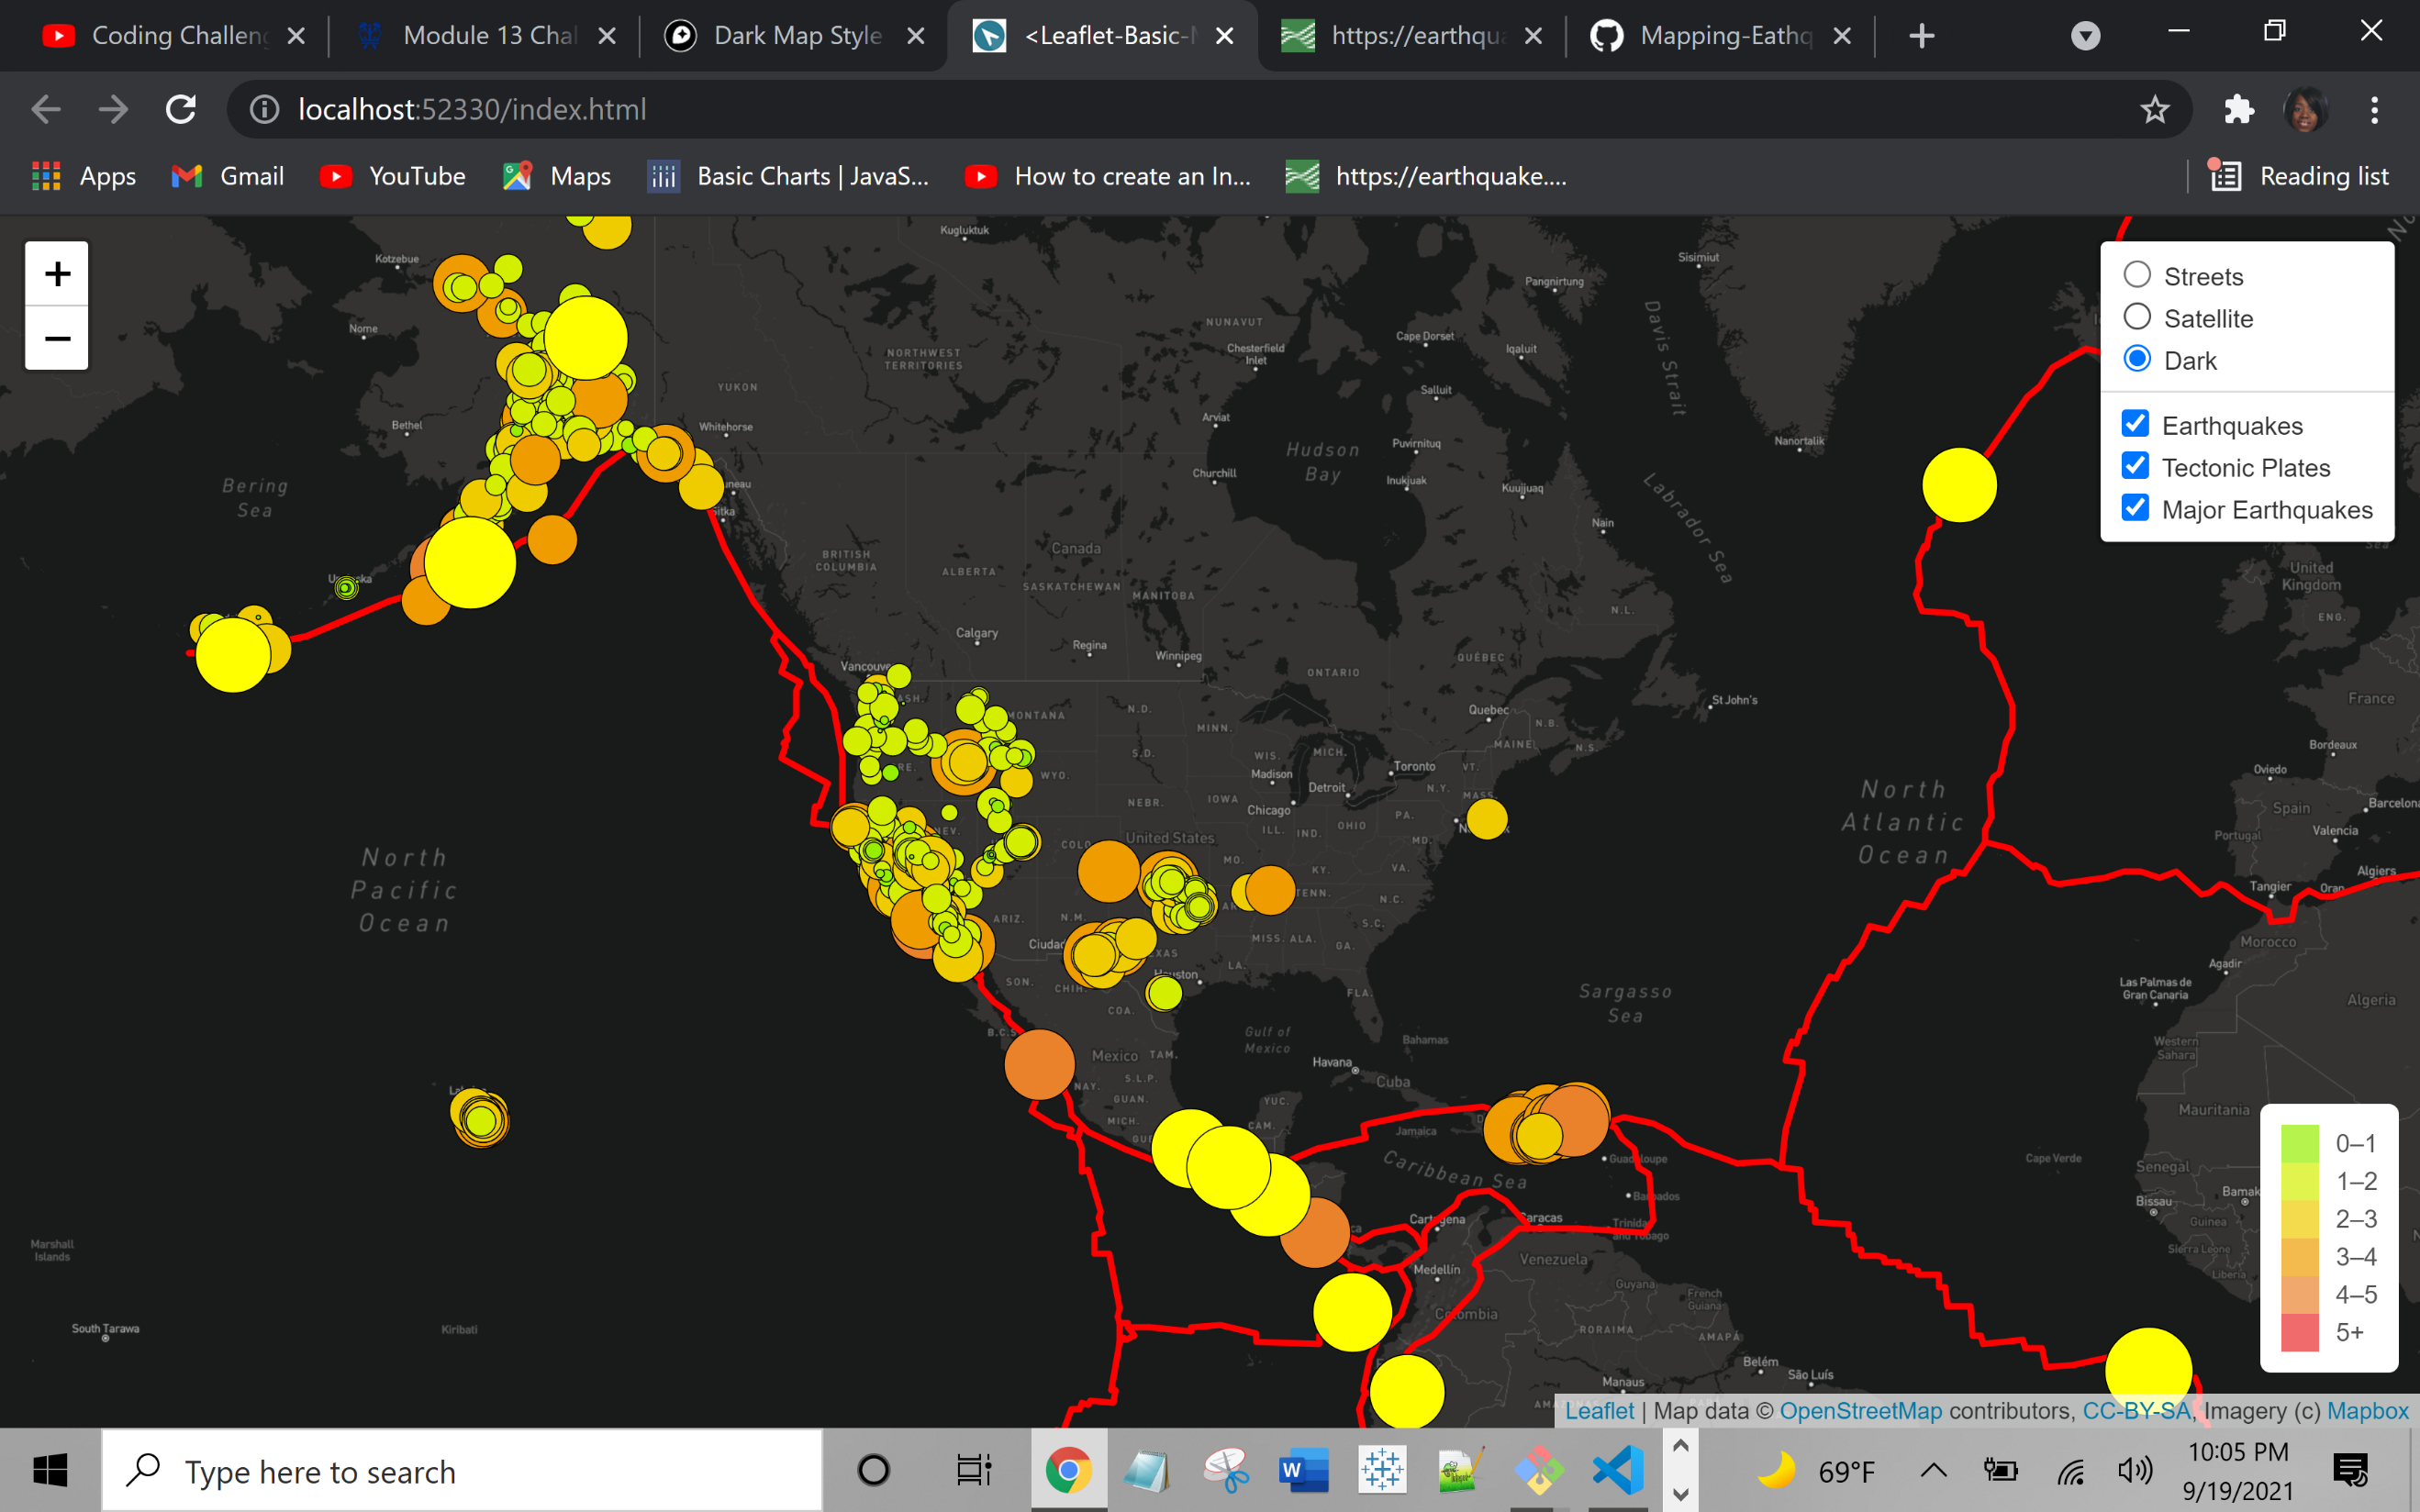Switch to Chrome on the taskbar

[1069, 1470]
